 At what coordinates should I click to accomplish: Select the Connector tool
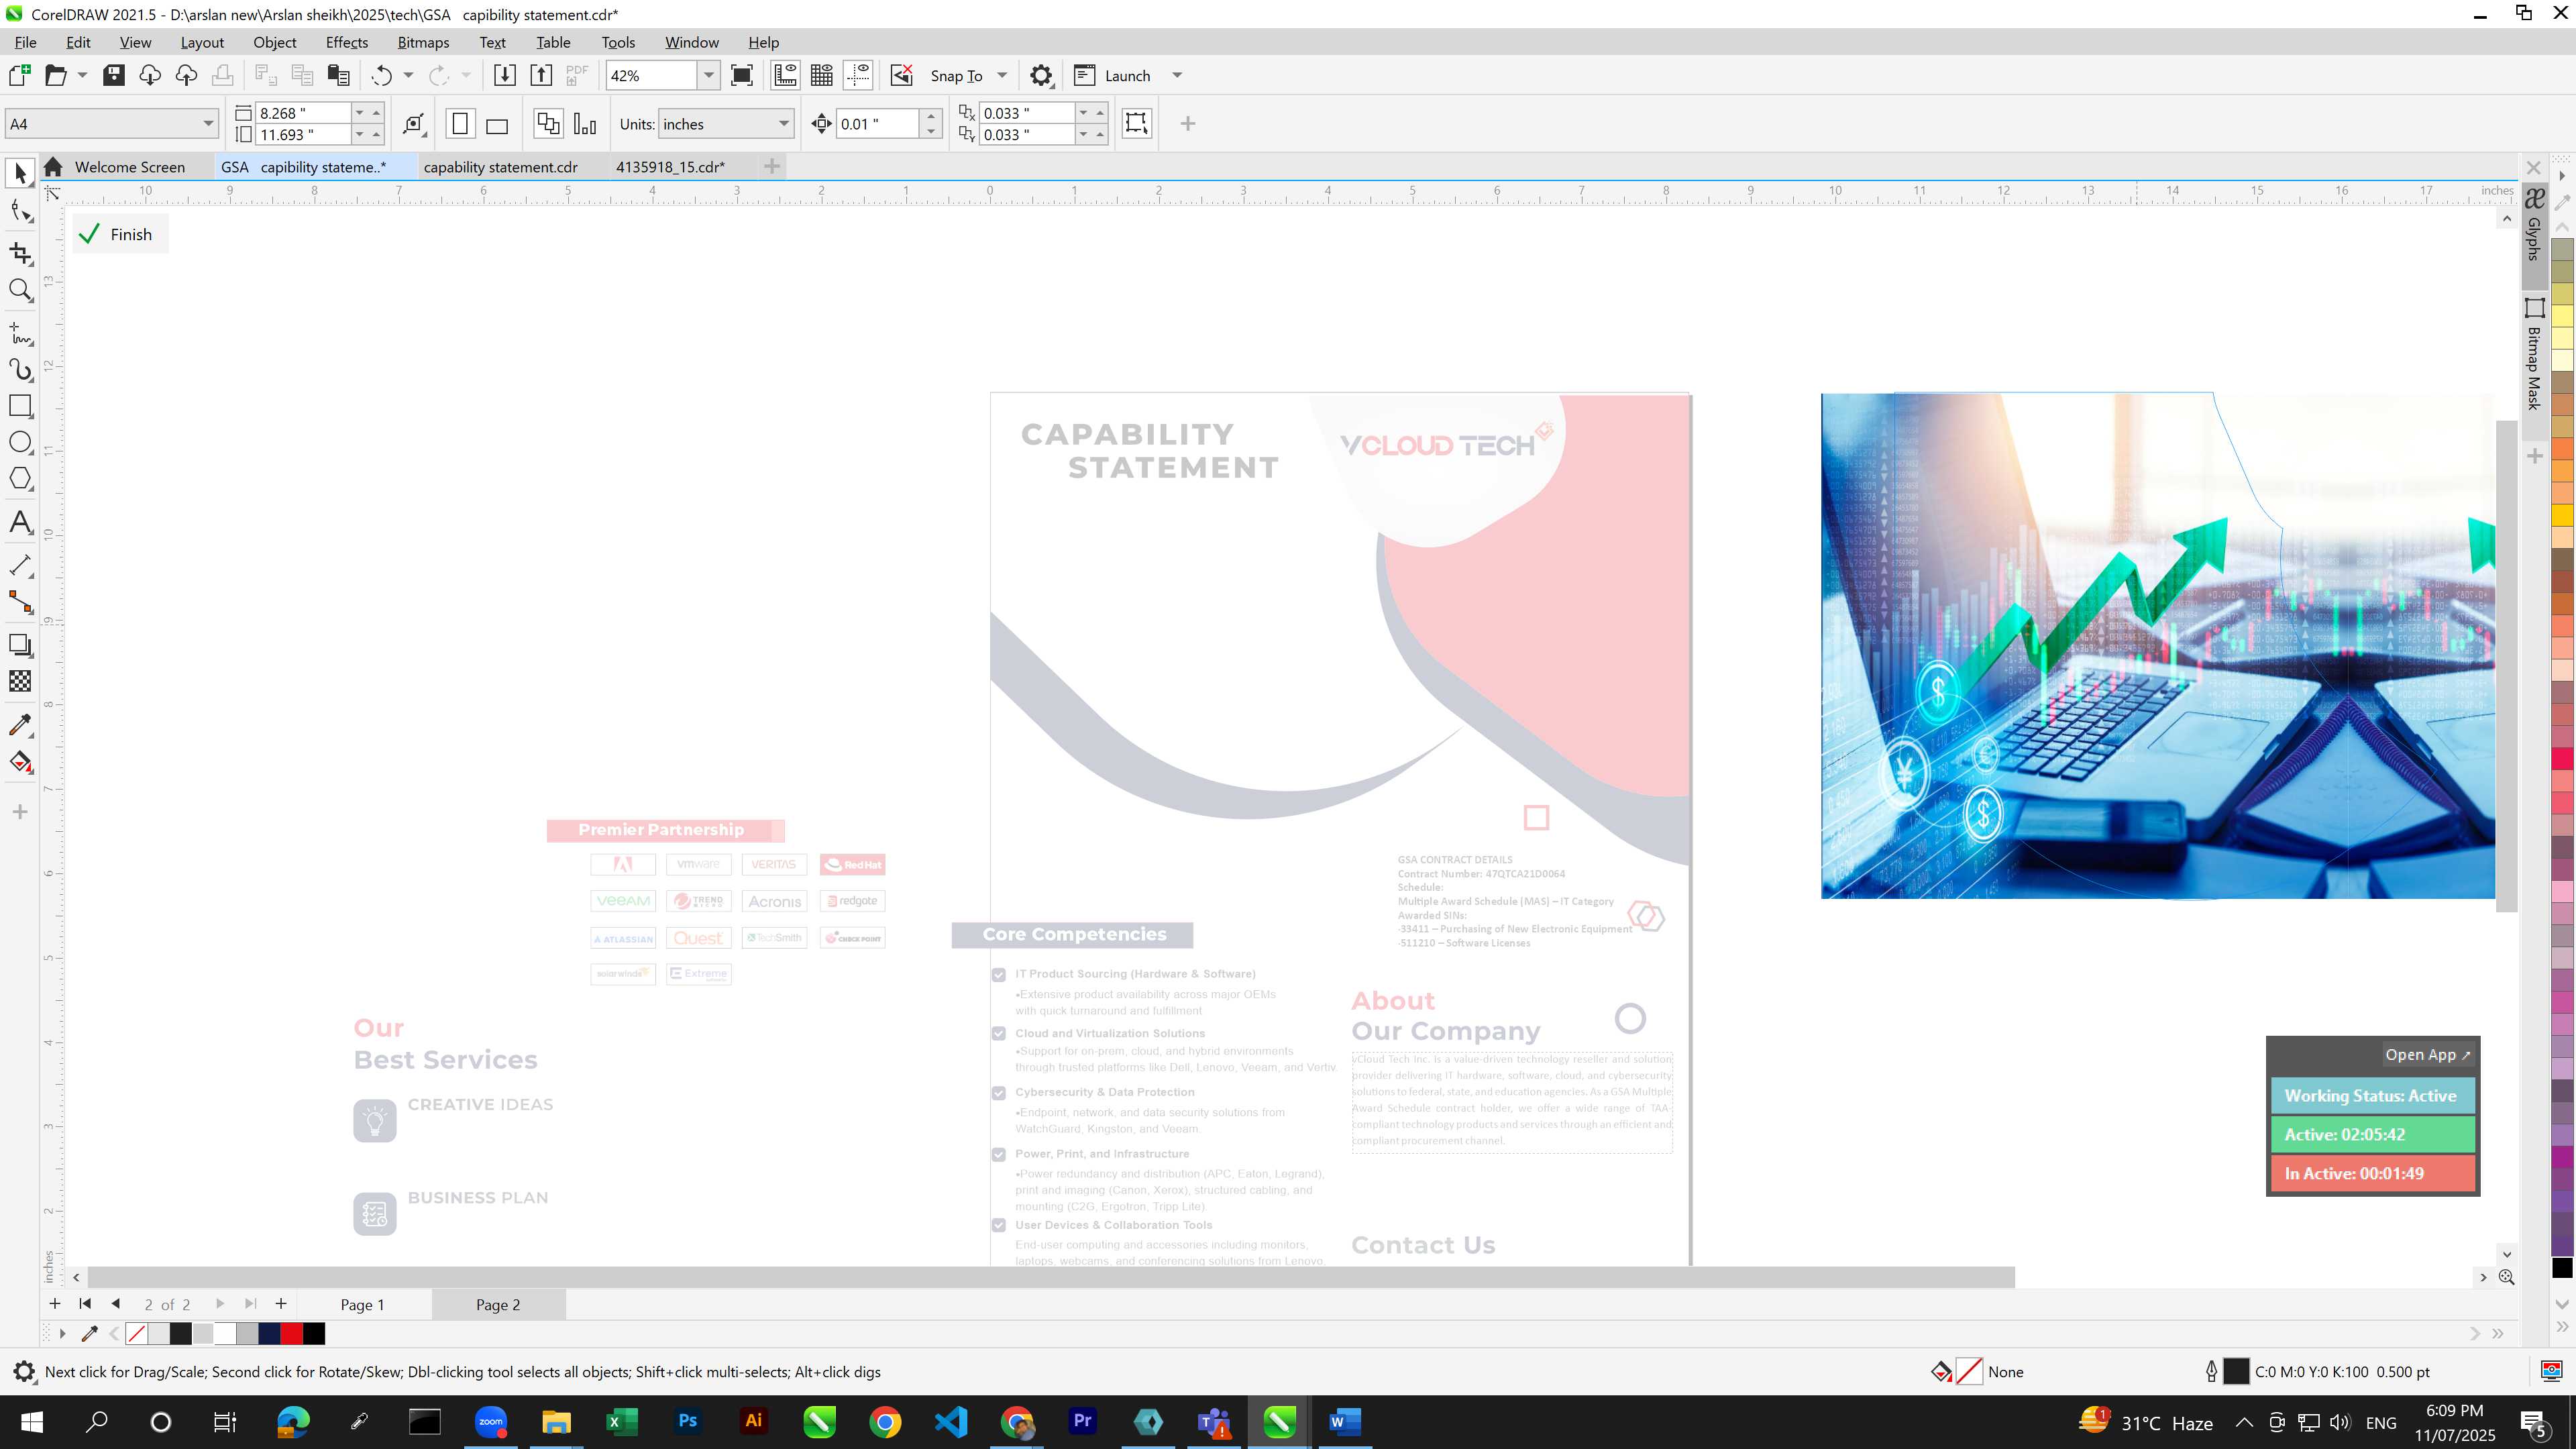(20, 602)
